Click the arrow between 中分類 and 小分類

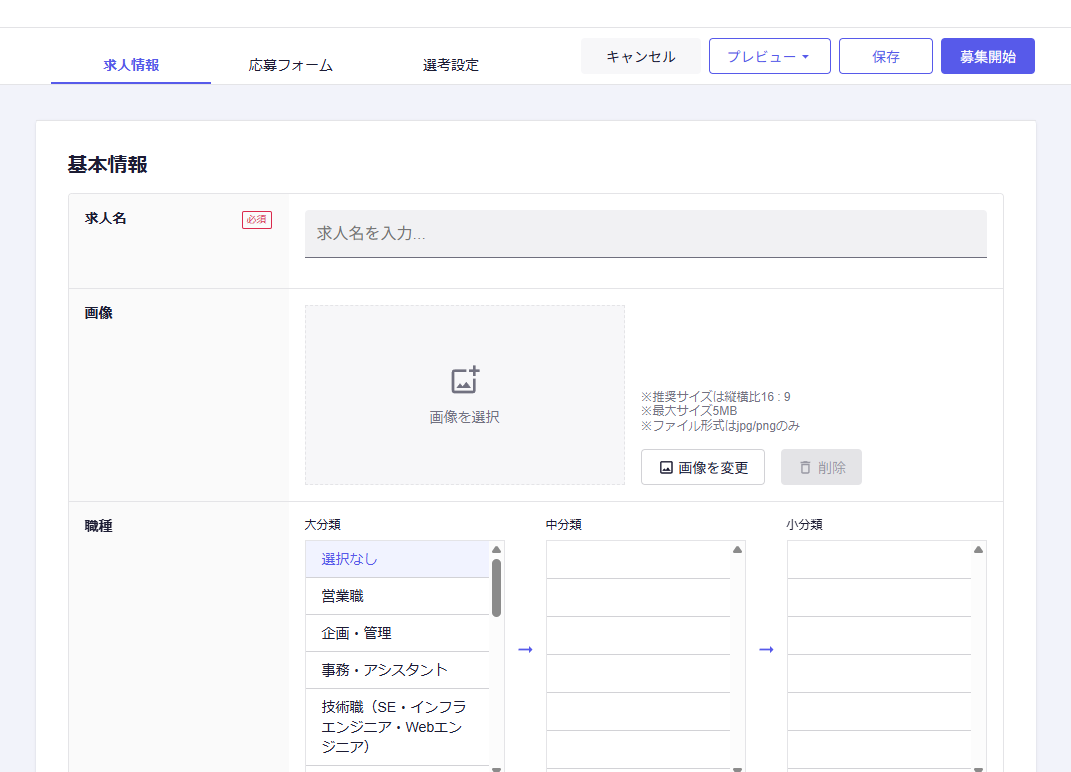click(766, 650)
